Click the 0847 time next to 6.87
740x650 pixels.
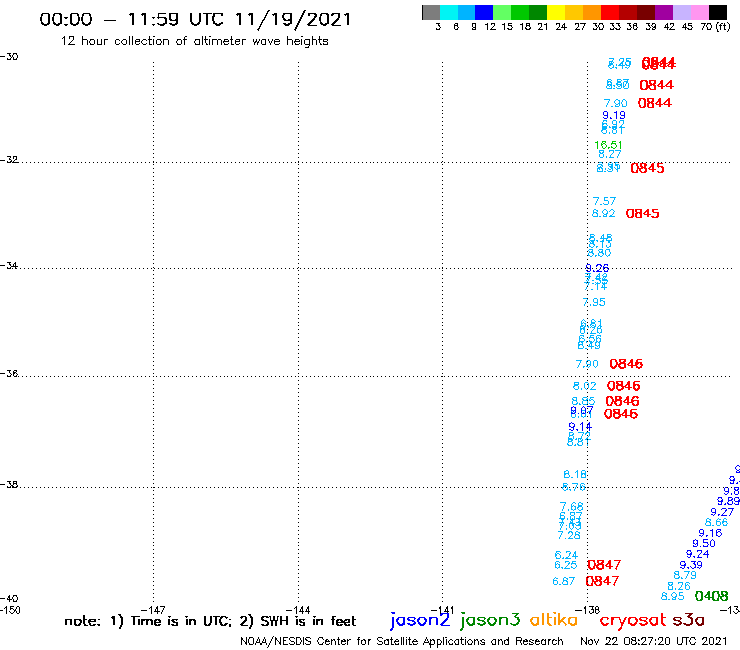point(602,581)
